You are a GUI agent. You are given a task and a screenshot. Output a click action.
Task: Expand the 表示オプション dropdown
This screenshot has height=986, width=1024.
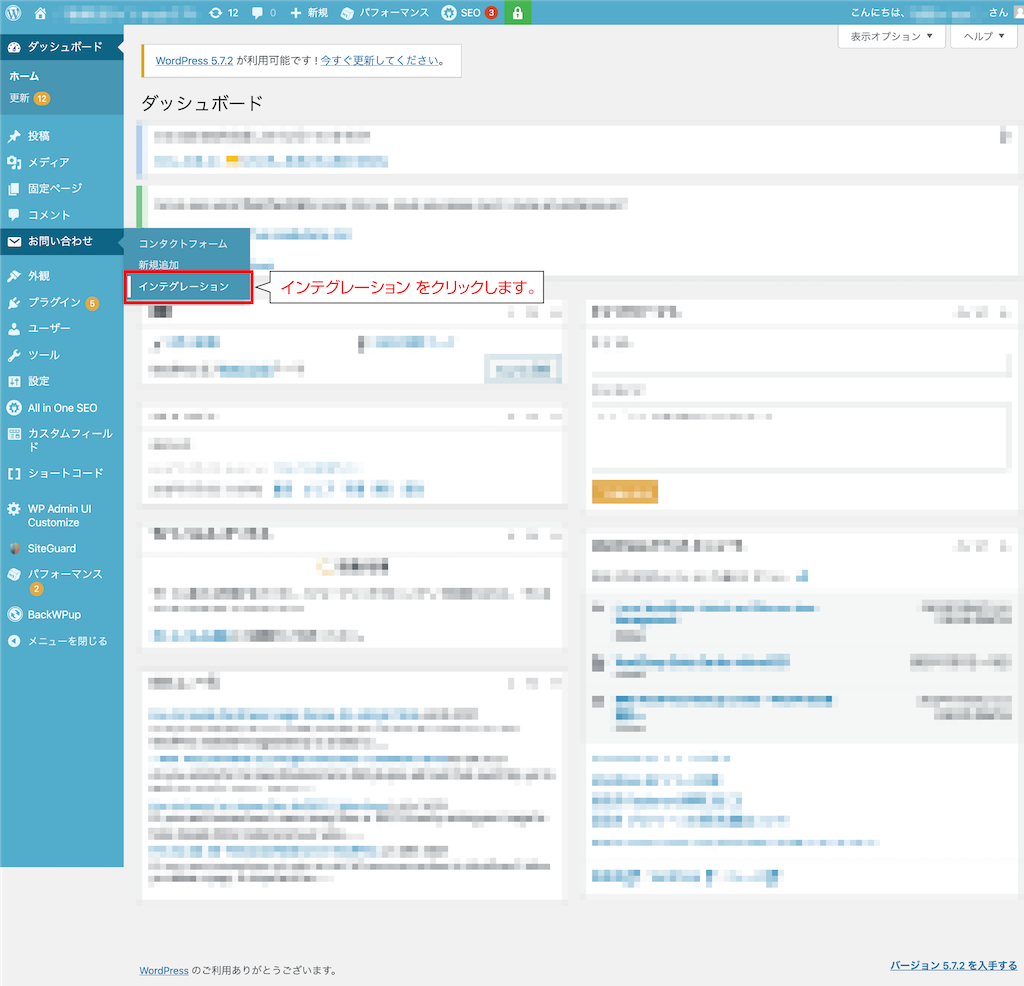[891, 36]
